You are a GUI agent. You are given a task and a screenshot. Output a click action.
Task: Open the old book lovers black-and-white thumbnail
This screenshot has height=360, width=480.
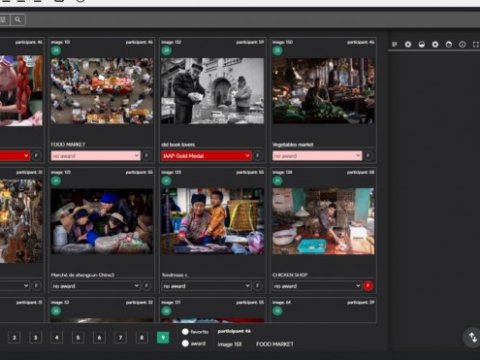coord(212,91)
